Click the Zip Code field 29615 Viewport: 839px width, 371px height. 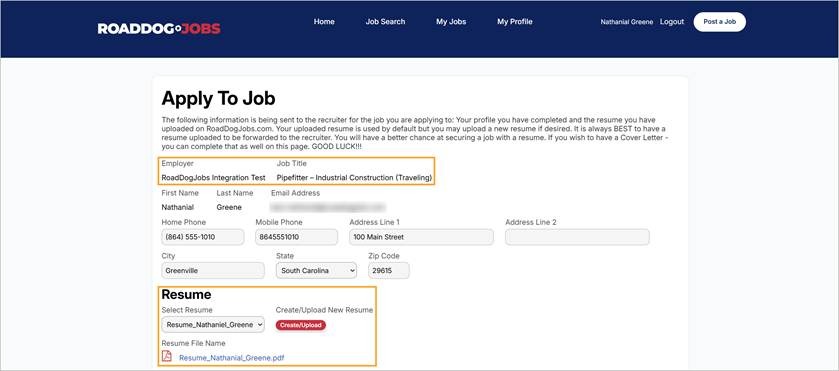click(x=388, y=270)
